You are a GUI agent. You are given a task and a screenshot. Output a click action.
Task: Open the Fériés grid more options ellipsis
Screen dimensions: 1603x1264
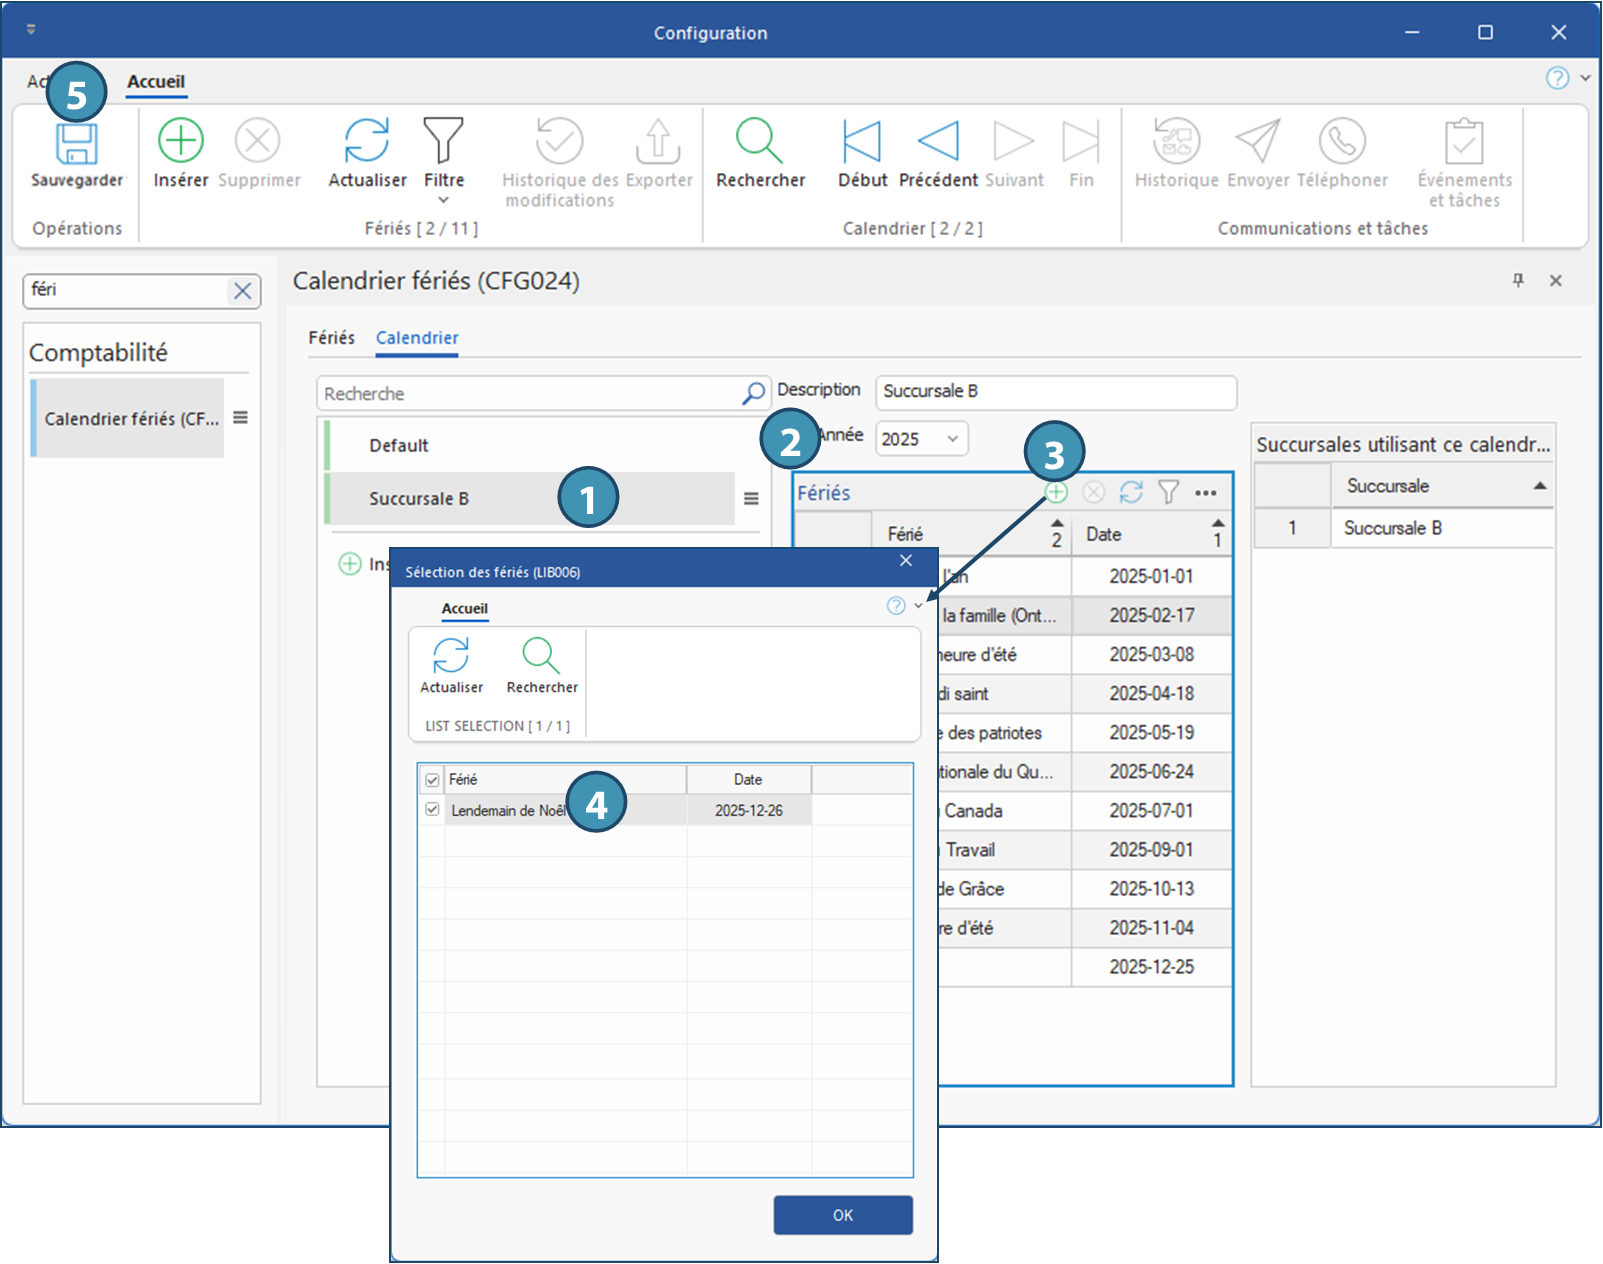pos(1206,493)
